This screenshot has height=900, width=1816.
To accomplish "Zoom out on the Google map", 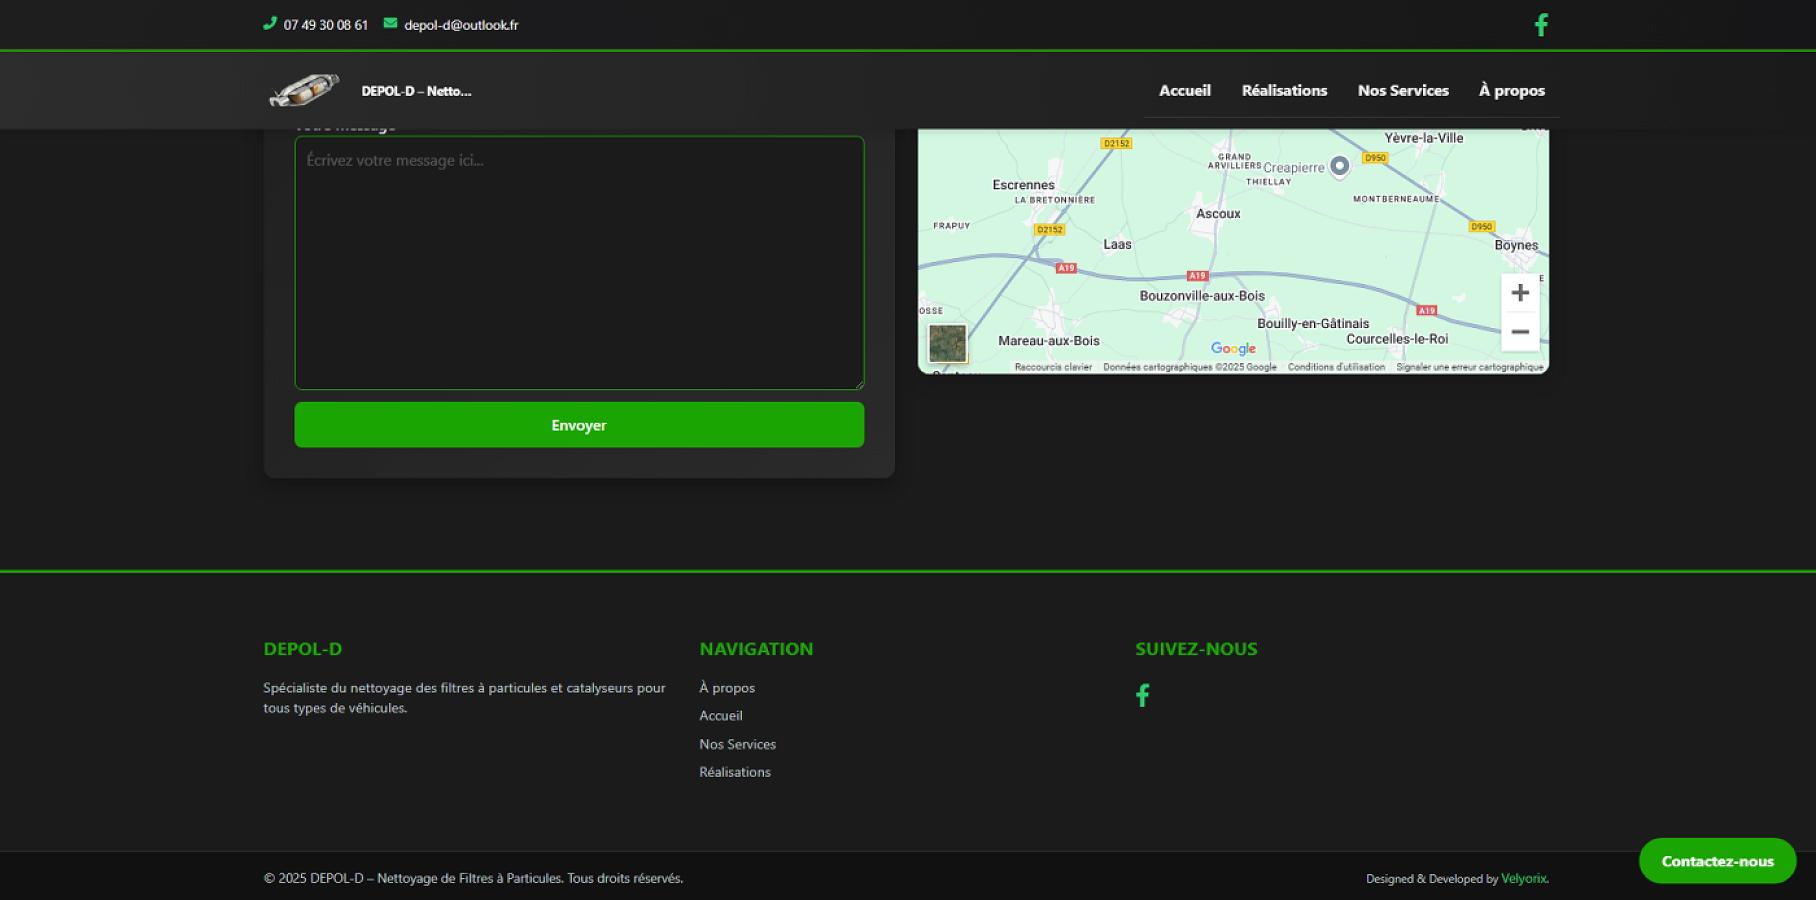I will tap(1519, 331).
